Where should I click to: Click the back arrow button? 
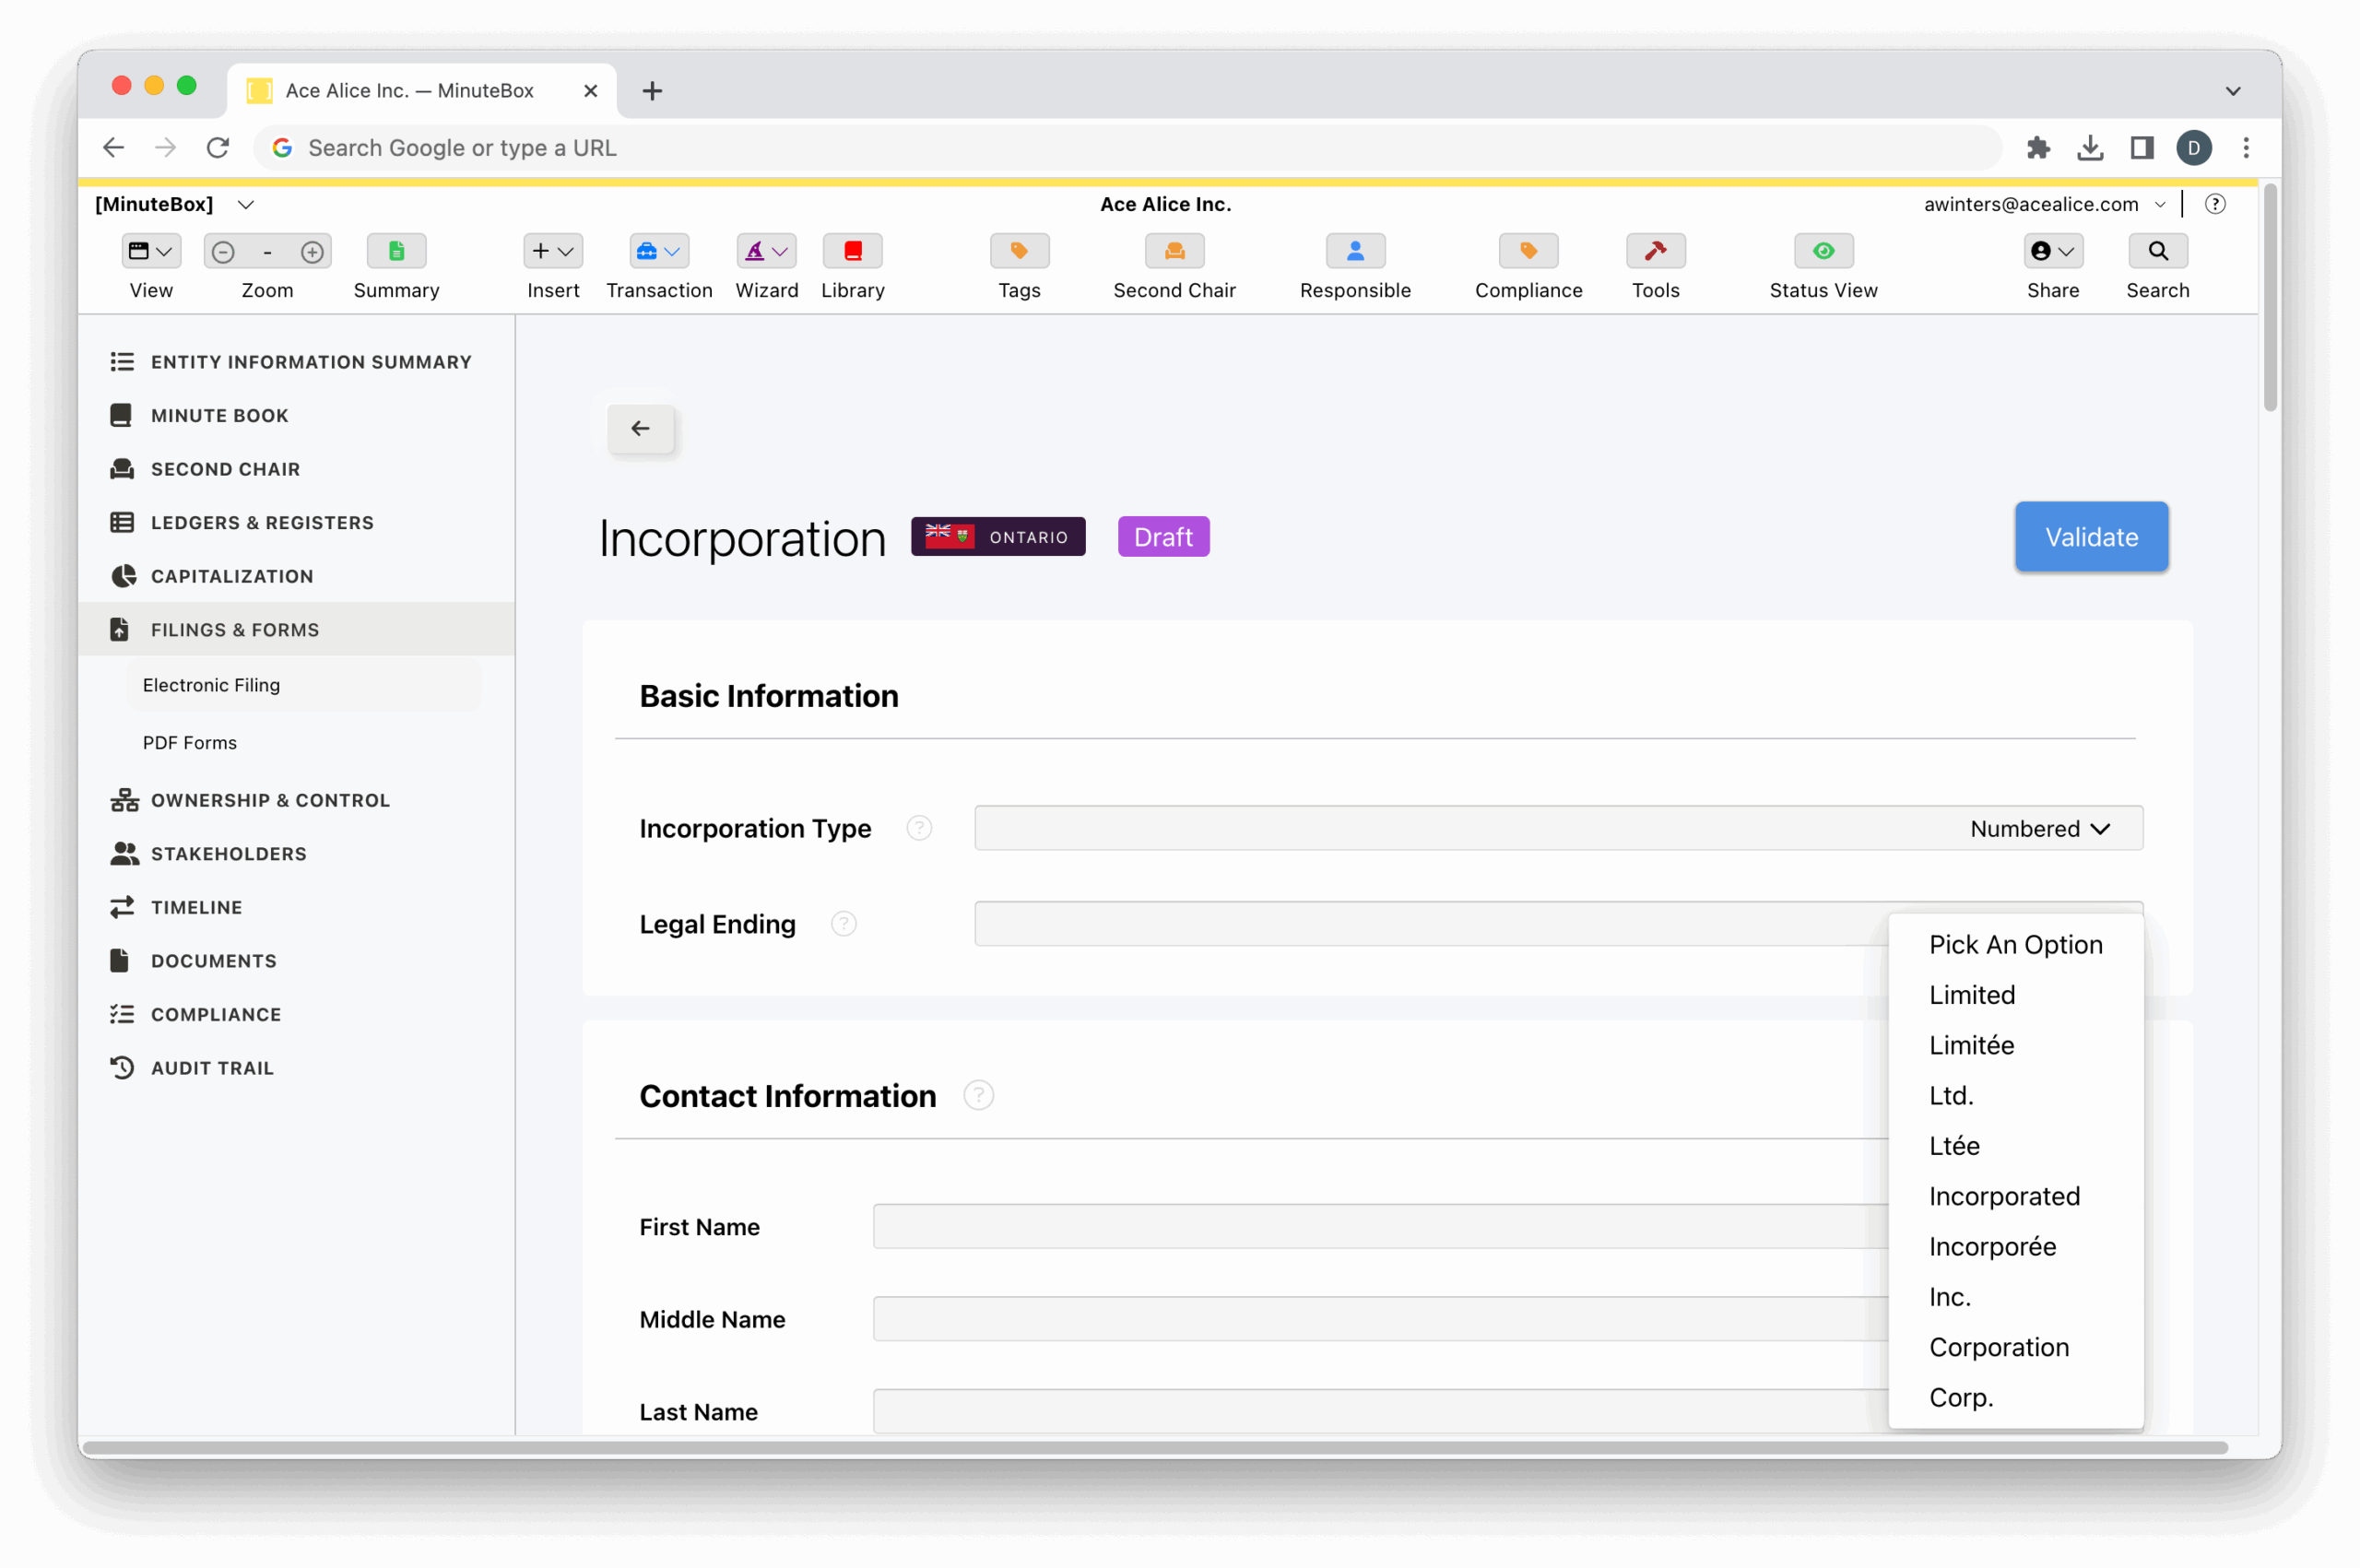640,428
